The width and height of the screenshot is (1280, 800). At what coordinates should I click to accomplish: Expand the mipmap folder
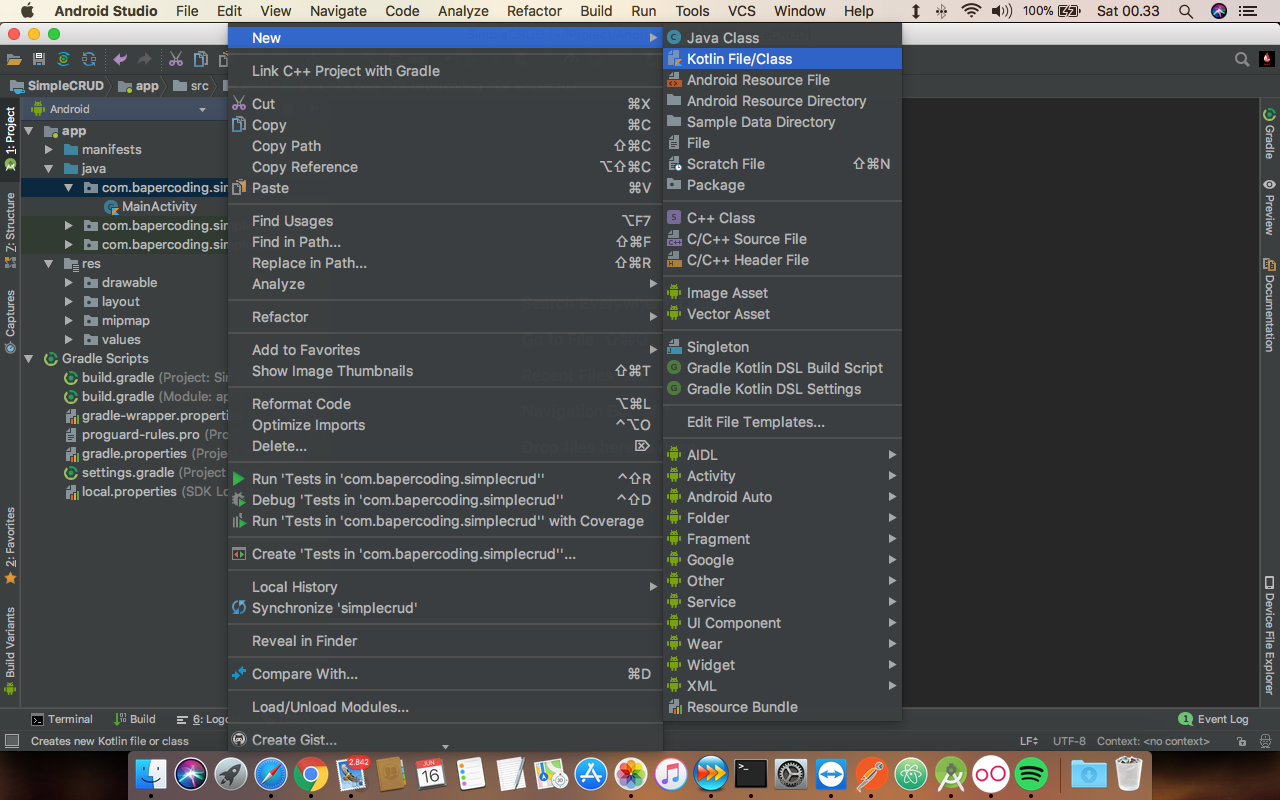(68, 321)
